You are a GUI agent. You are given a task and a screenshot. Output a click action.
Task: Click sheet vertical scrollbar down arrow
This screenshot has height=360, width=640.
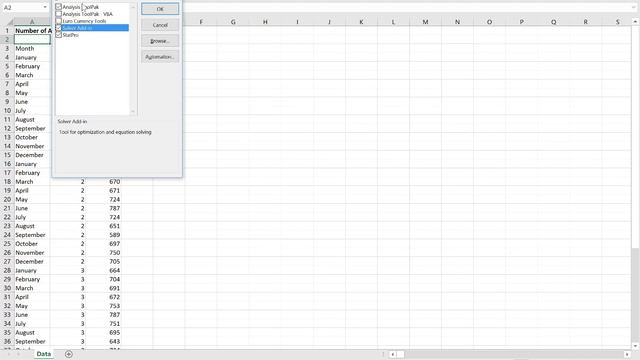pyautogui.click(x=635, y=346)
